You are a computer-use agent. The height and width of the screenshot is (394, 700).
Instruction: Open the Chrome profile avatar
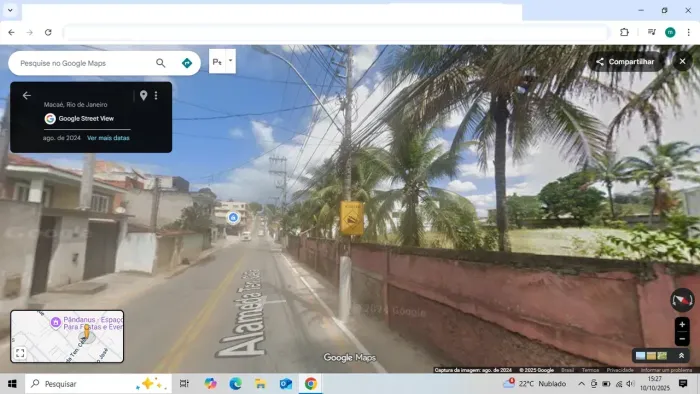pyautogui.click(x=670, y=32)
